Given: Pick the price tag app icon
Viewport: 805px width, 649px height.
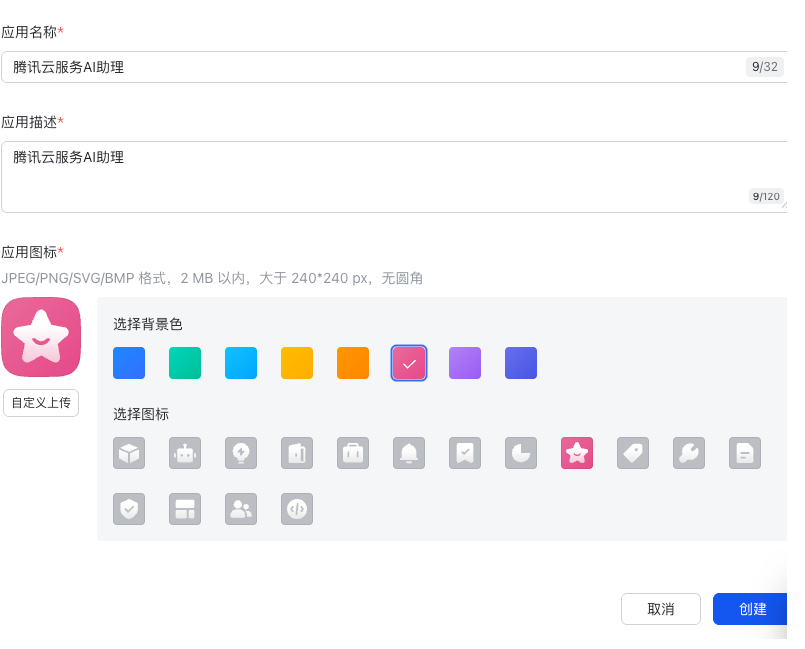Looking at the screenshot, I should 632,453.
